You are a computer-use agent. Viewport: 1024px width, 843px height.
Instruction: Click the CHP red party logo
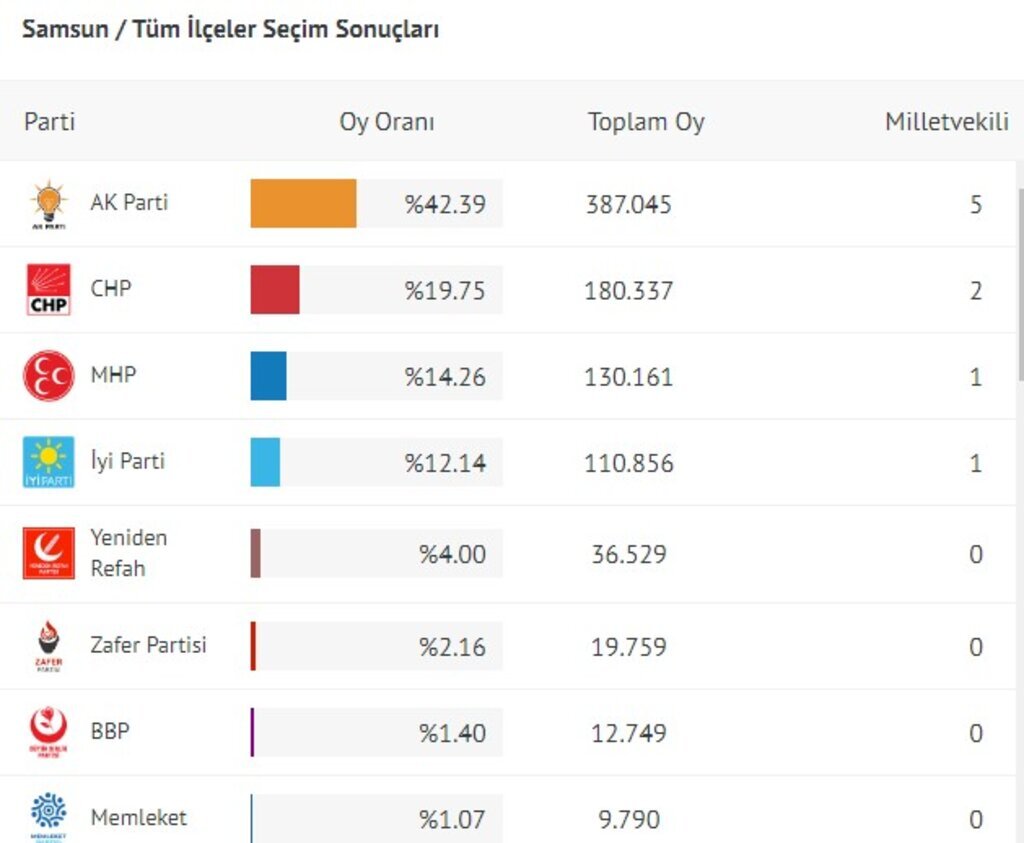(48, 290)
